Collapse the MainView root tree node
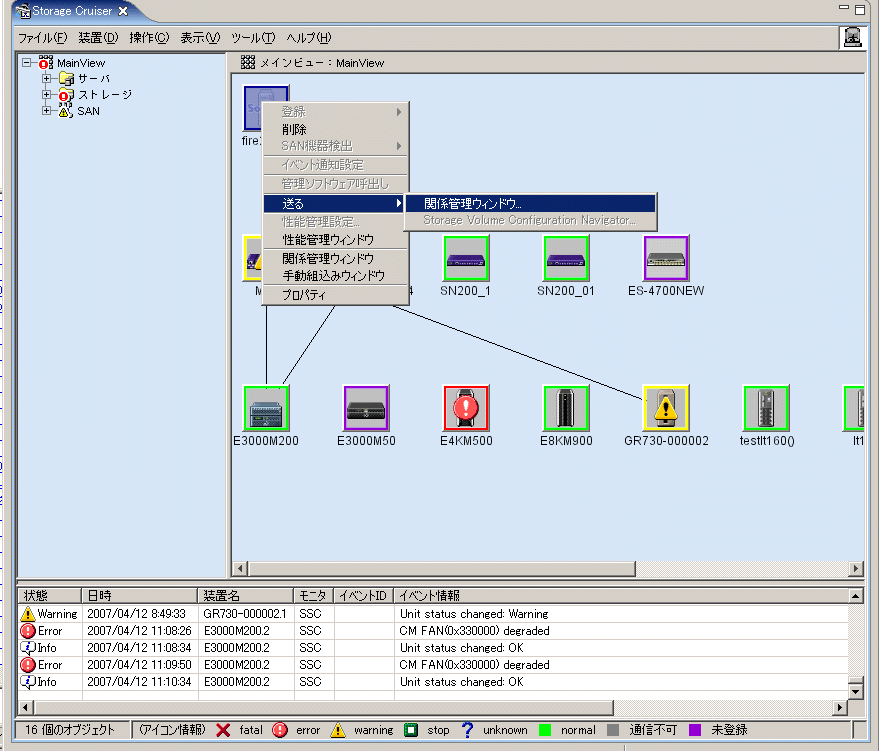The height and width of the screenshot is (751, 879). pyautogui.click(x=27, y=63)
